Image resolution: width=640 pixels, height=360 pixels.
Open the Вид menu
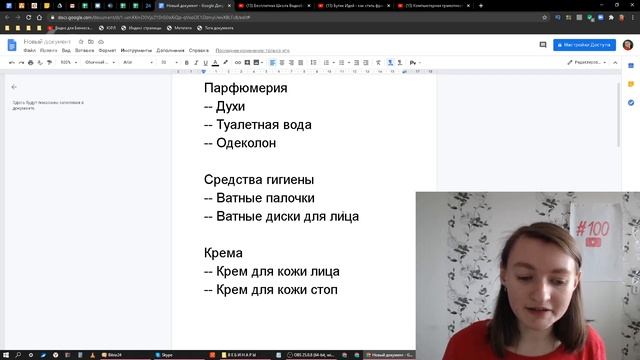coord(66,50)
